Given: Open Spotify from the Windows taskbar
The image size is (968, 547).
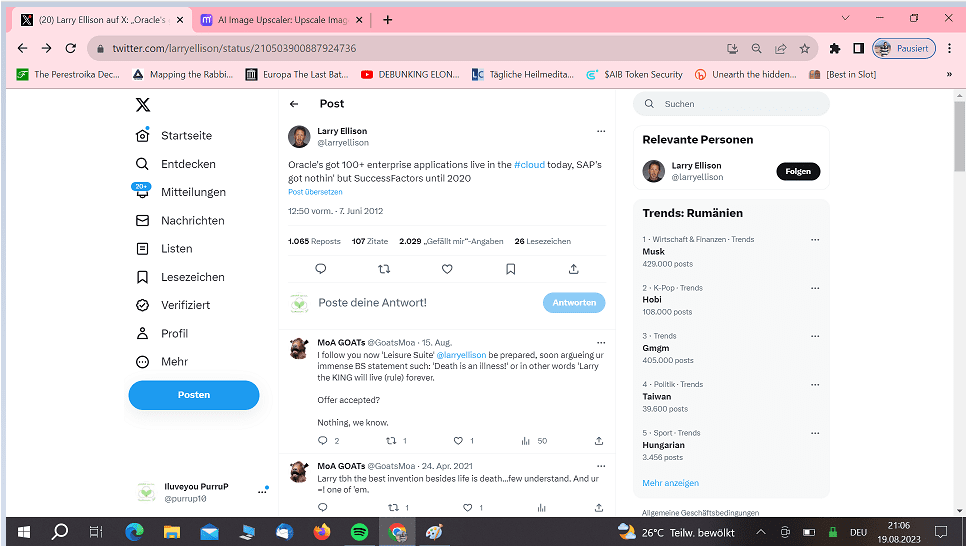Looking at the screenshot, I should point(359,532).
